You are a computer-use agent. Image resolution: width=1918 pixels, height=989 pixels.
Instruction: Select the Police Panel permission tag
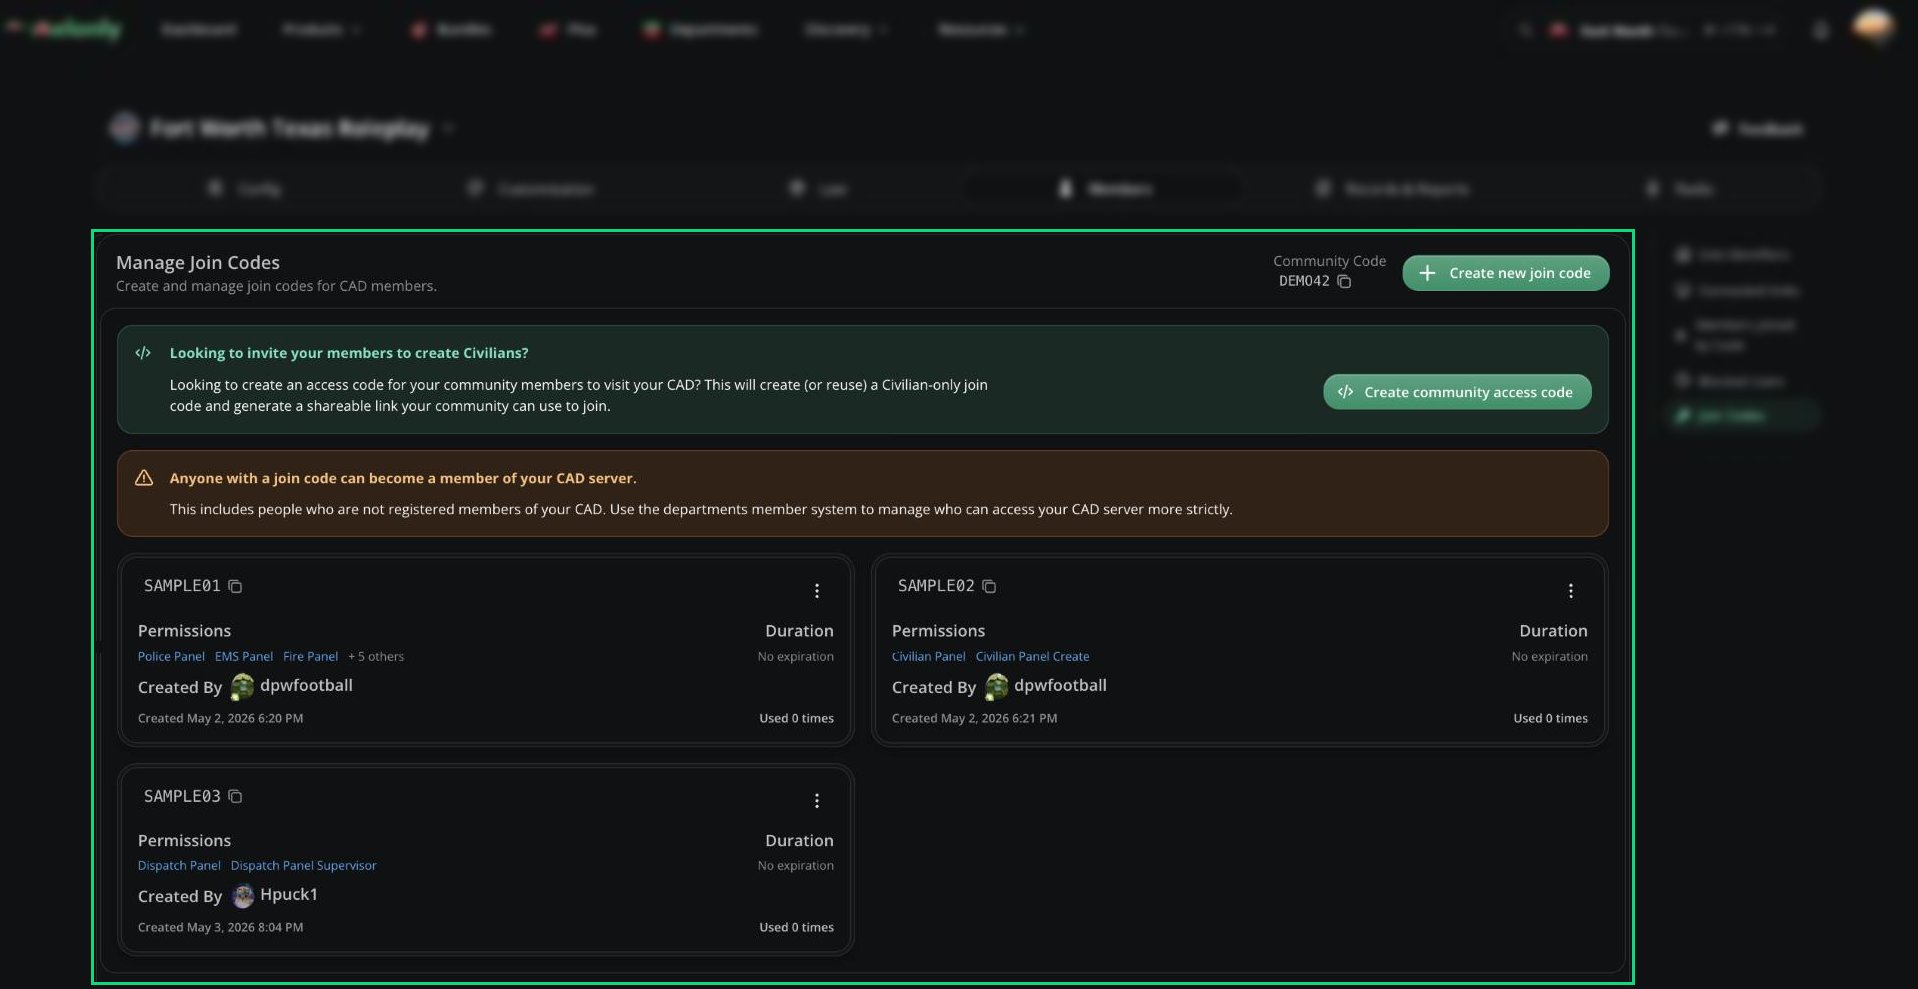[x=171, y=657]
